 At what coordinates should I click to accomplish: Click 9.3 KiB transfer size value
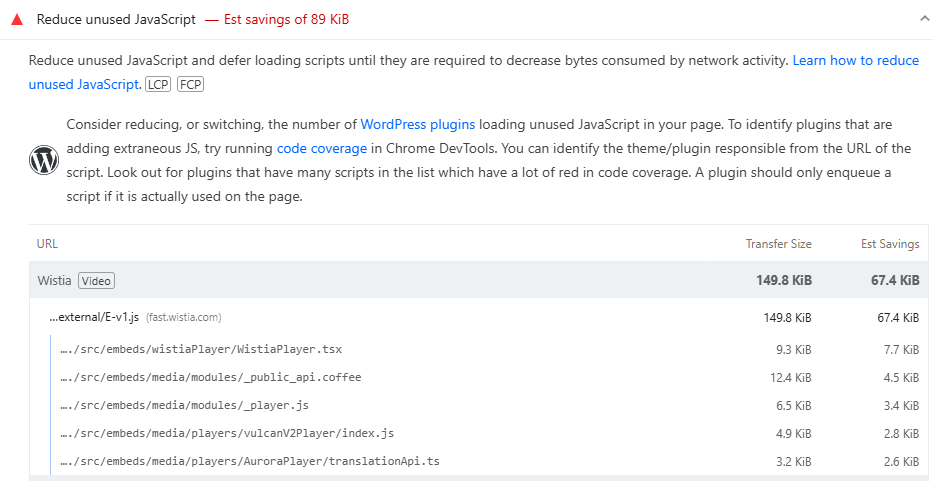(794, 349)
